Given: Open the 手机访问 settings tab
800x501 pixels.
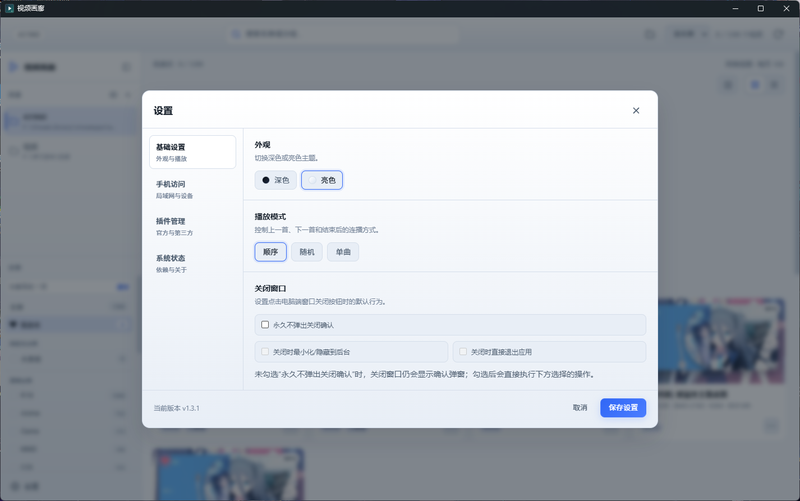Looking at the screenshot, I should click(192, 189).
